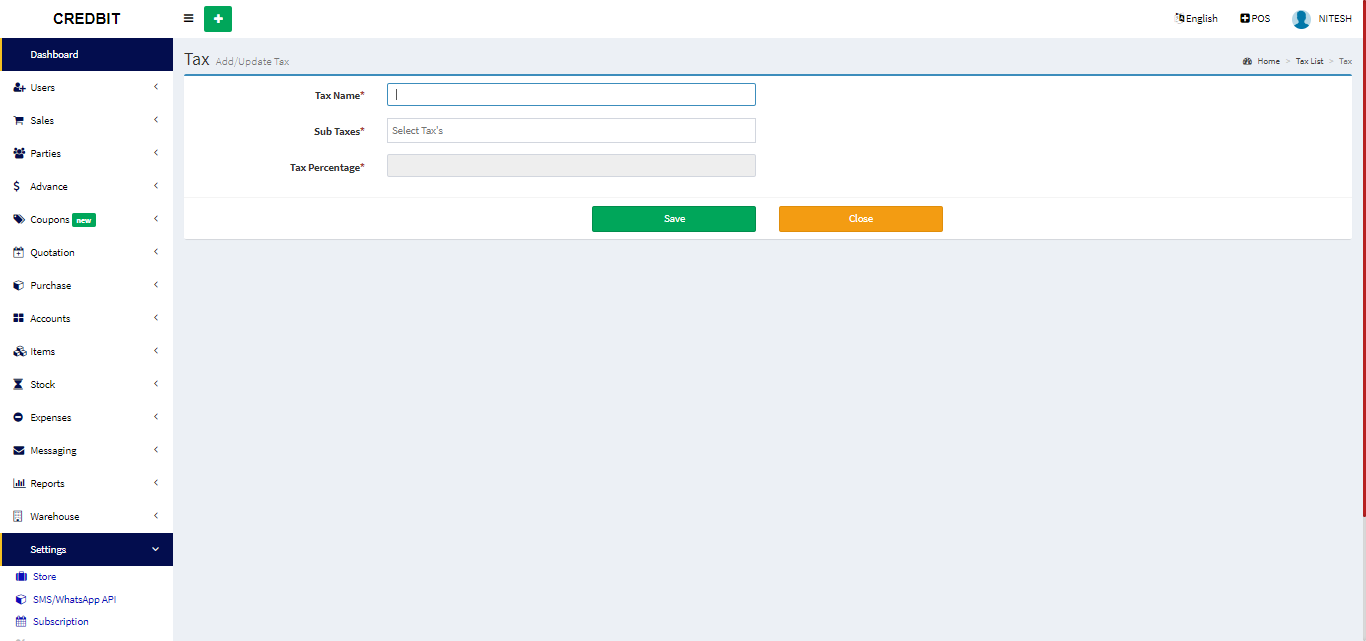Viewport: 1366px width, 641px height.
Task: Open the SMS/WhatsApp API settings link
Action: [x=74, y=600]
